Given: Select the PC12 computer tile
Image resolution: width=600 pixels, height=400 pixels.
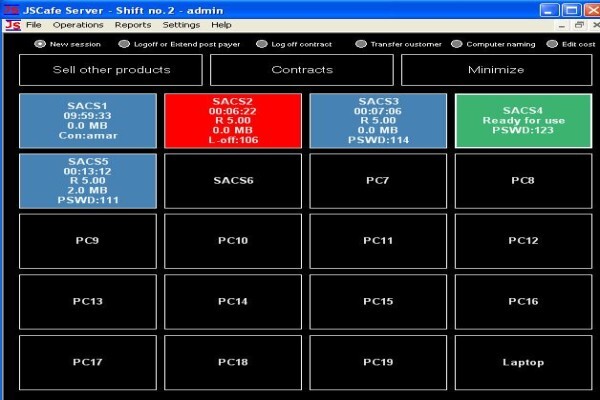Looking at the screenshot, I should 523,241.
